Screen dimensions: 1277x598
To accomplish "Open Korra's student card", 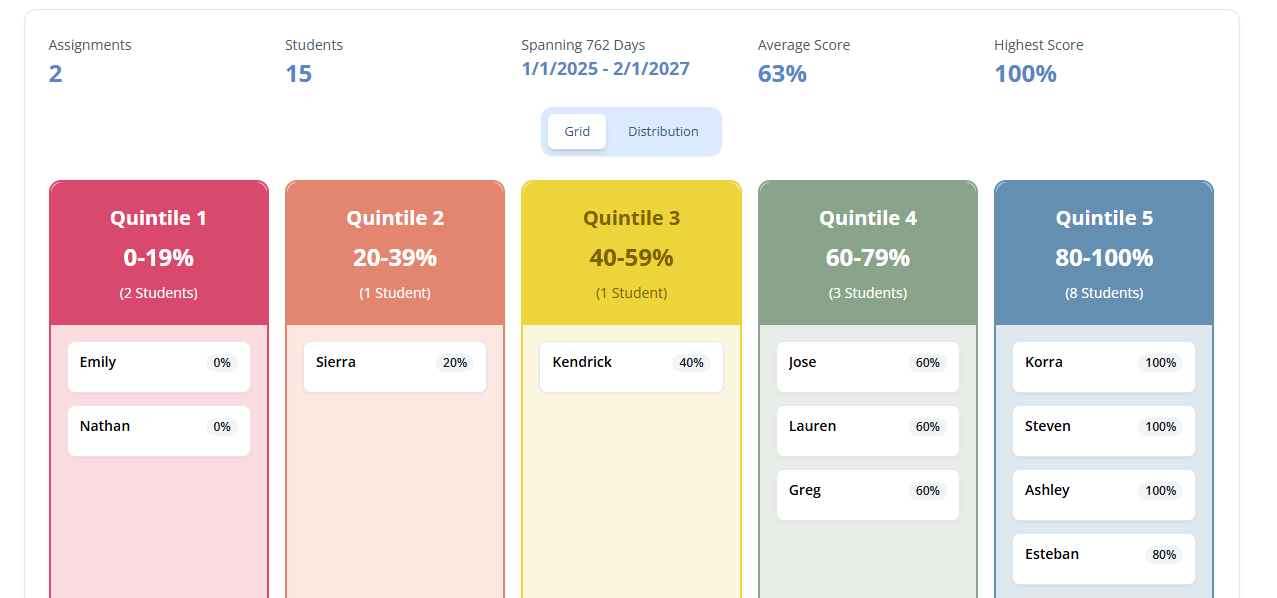I will coord(1104,367).
